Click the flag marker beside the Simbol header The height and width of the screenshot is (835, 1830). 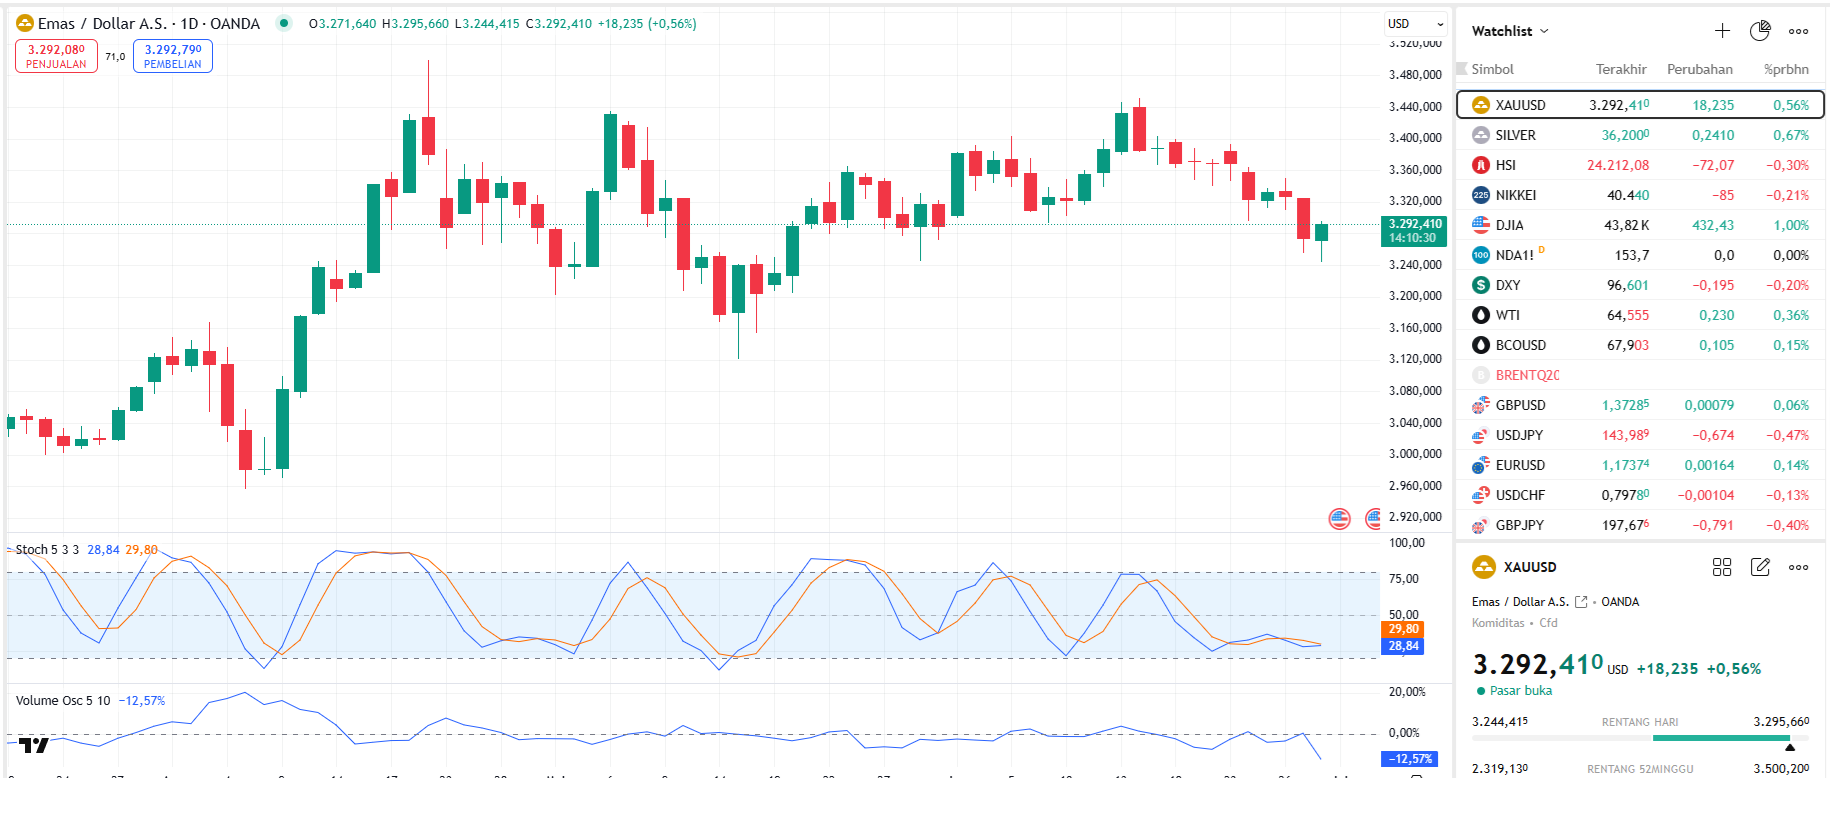[1461, 69]
